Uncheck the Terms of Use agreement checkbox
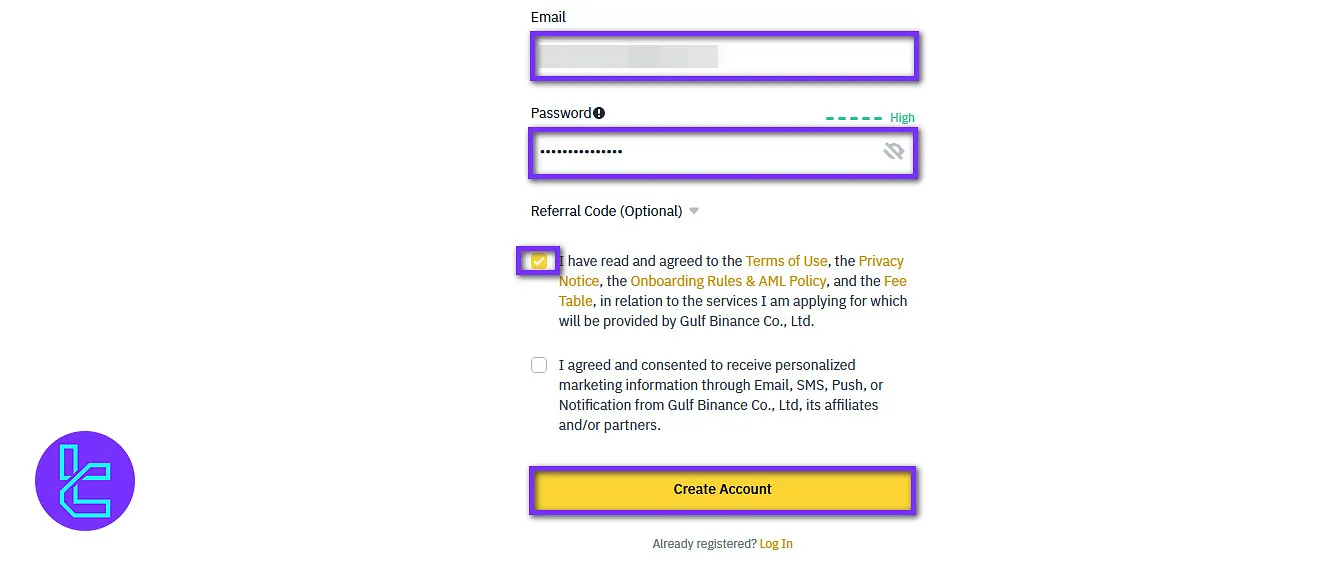 click(x=539, y=261)
